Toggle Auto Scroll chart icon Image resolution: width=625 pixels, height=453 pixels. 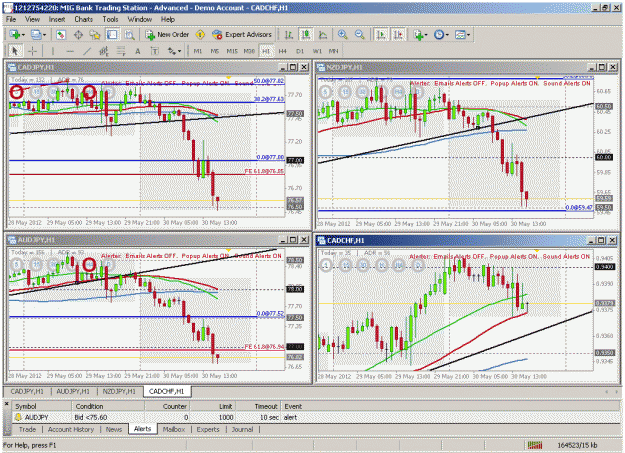coord(381,35)
